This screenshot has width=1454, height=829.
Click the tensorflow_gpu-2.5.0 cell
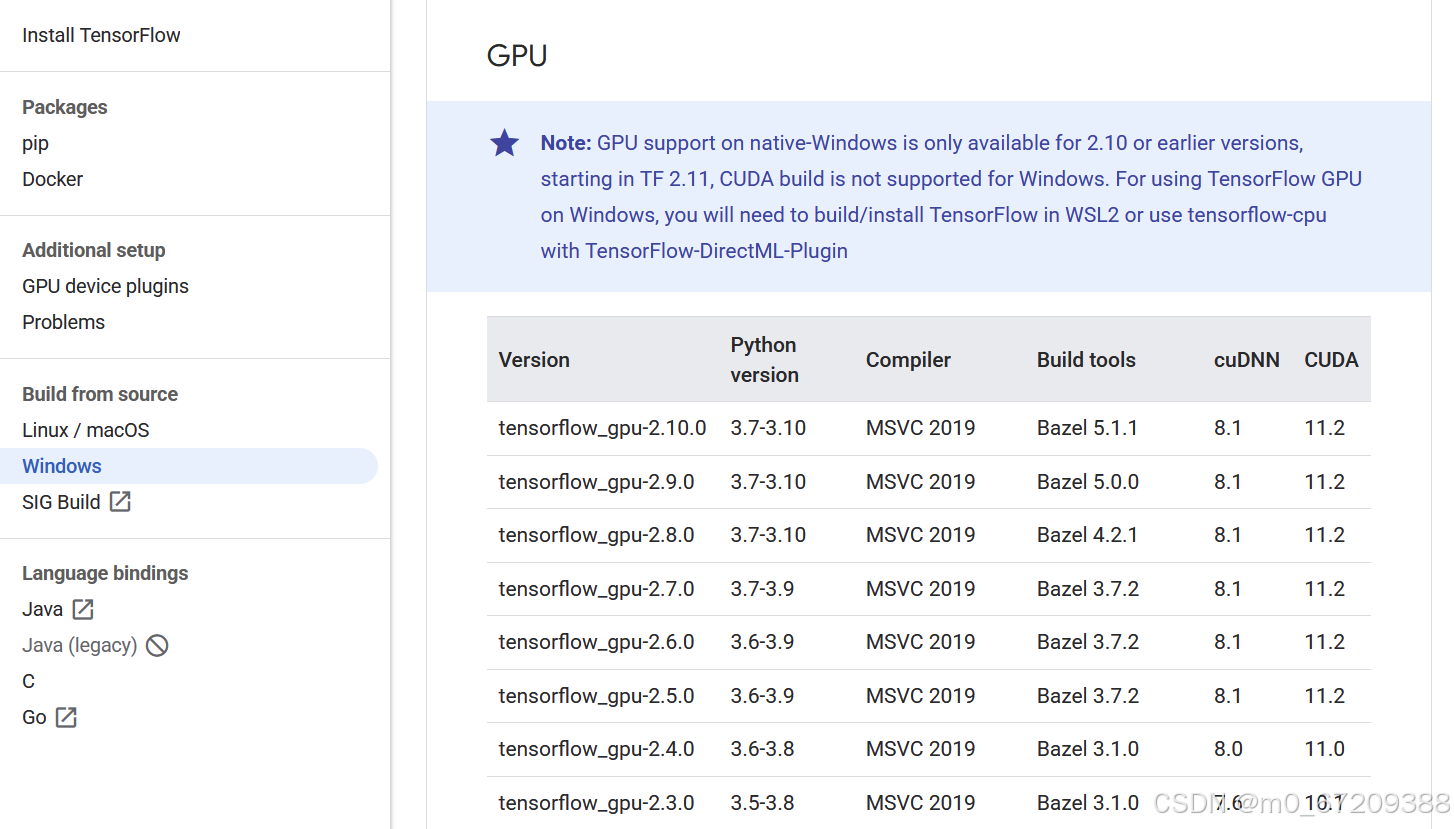point(596,696)
